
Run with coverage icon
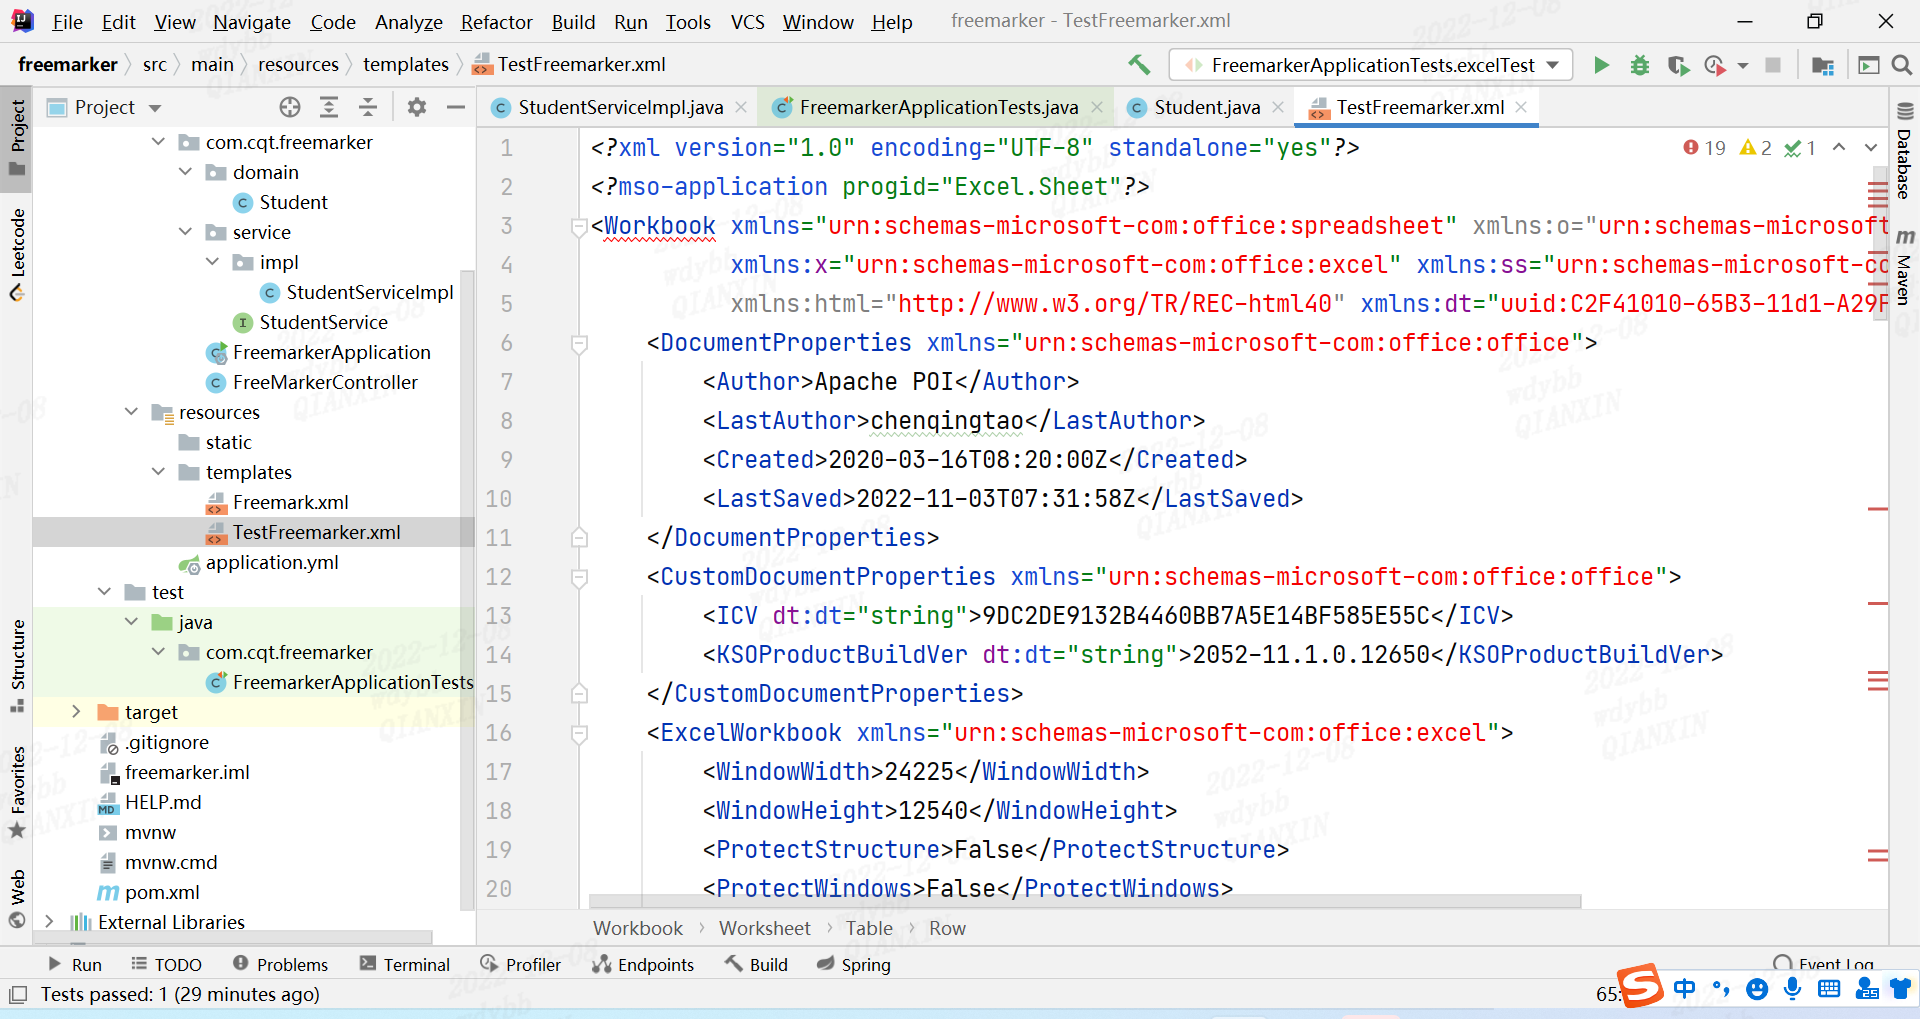(x=1678, y=65)
